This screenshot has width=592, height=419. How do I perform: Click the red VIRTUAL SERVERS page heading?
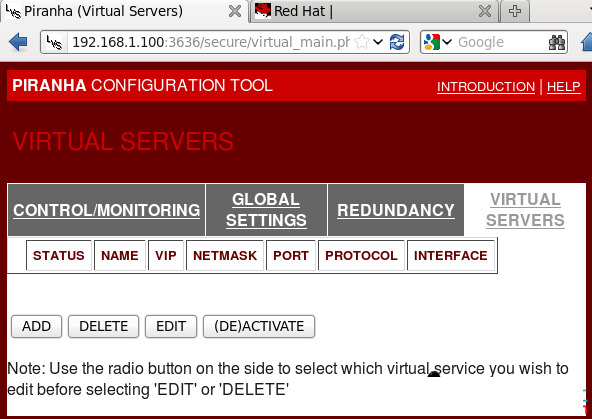[x=123, y=141]
